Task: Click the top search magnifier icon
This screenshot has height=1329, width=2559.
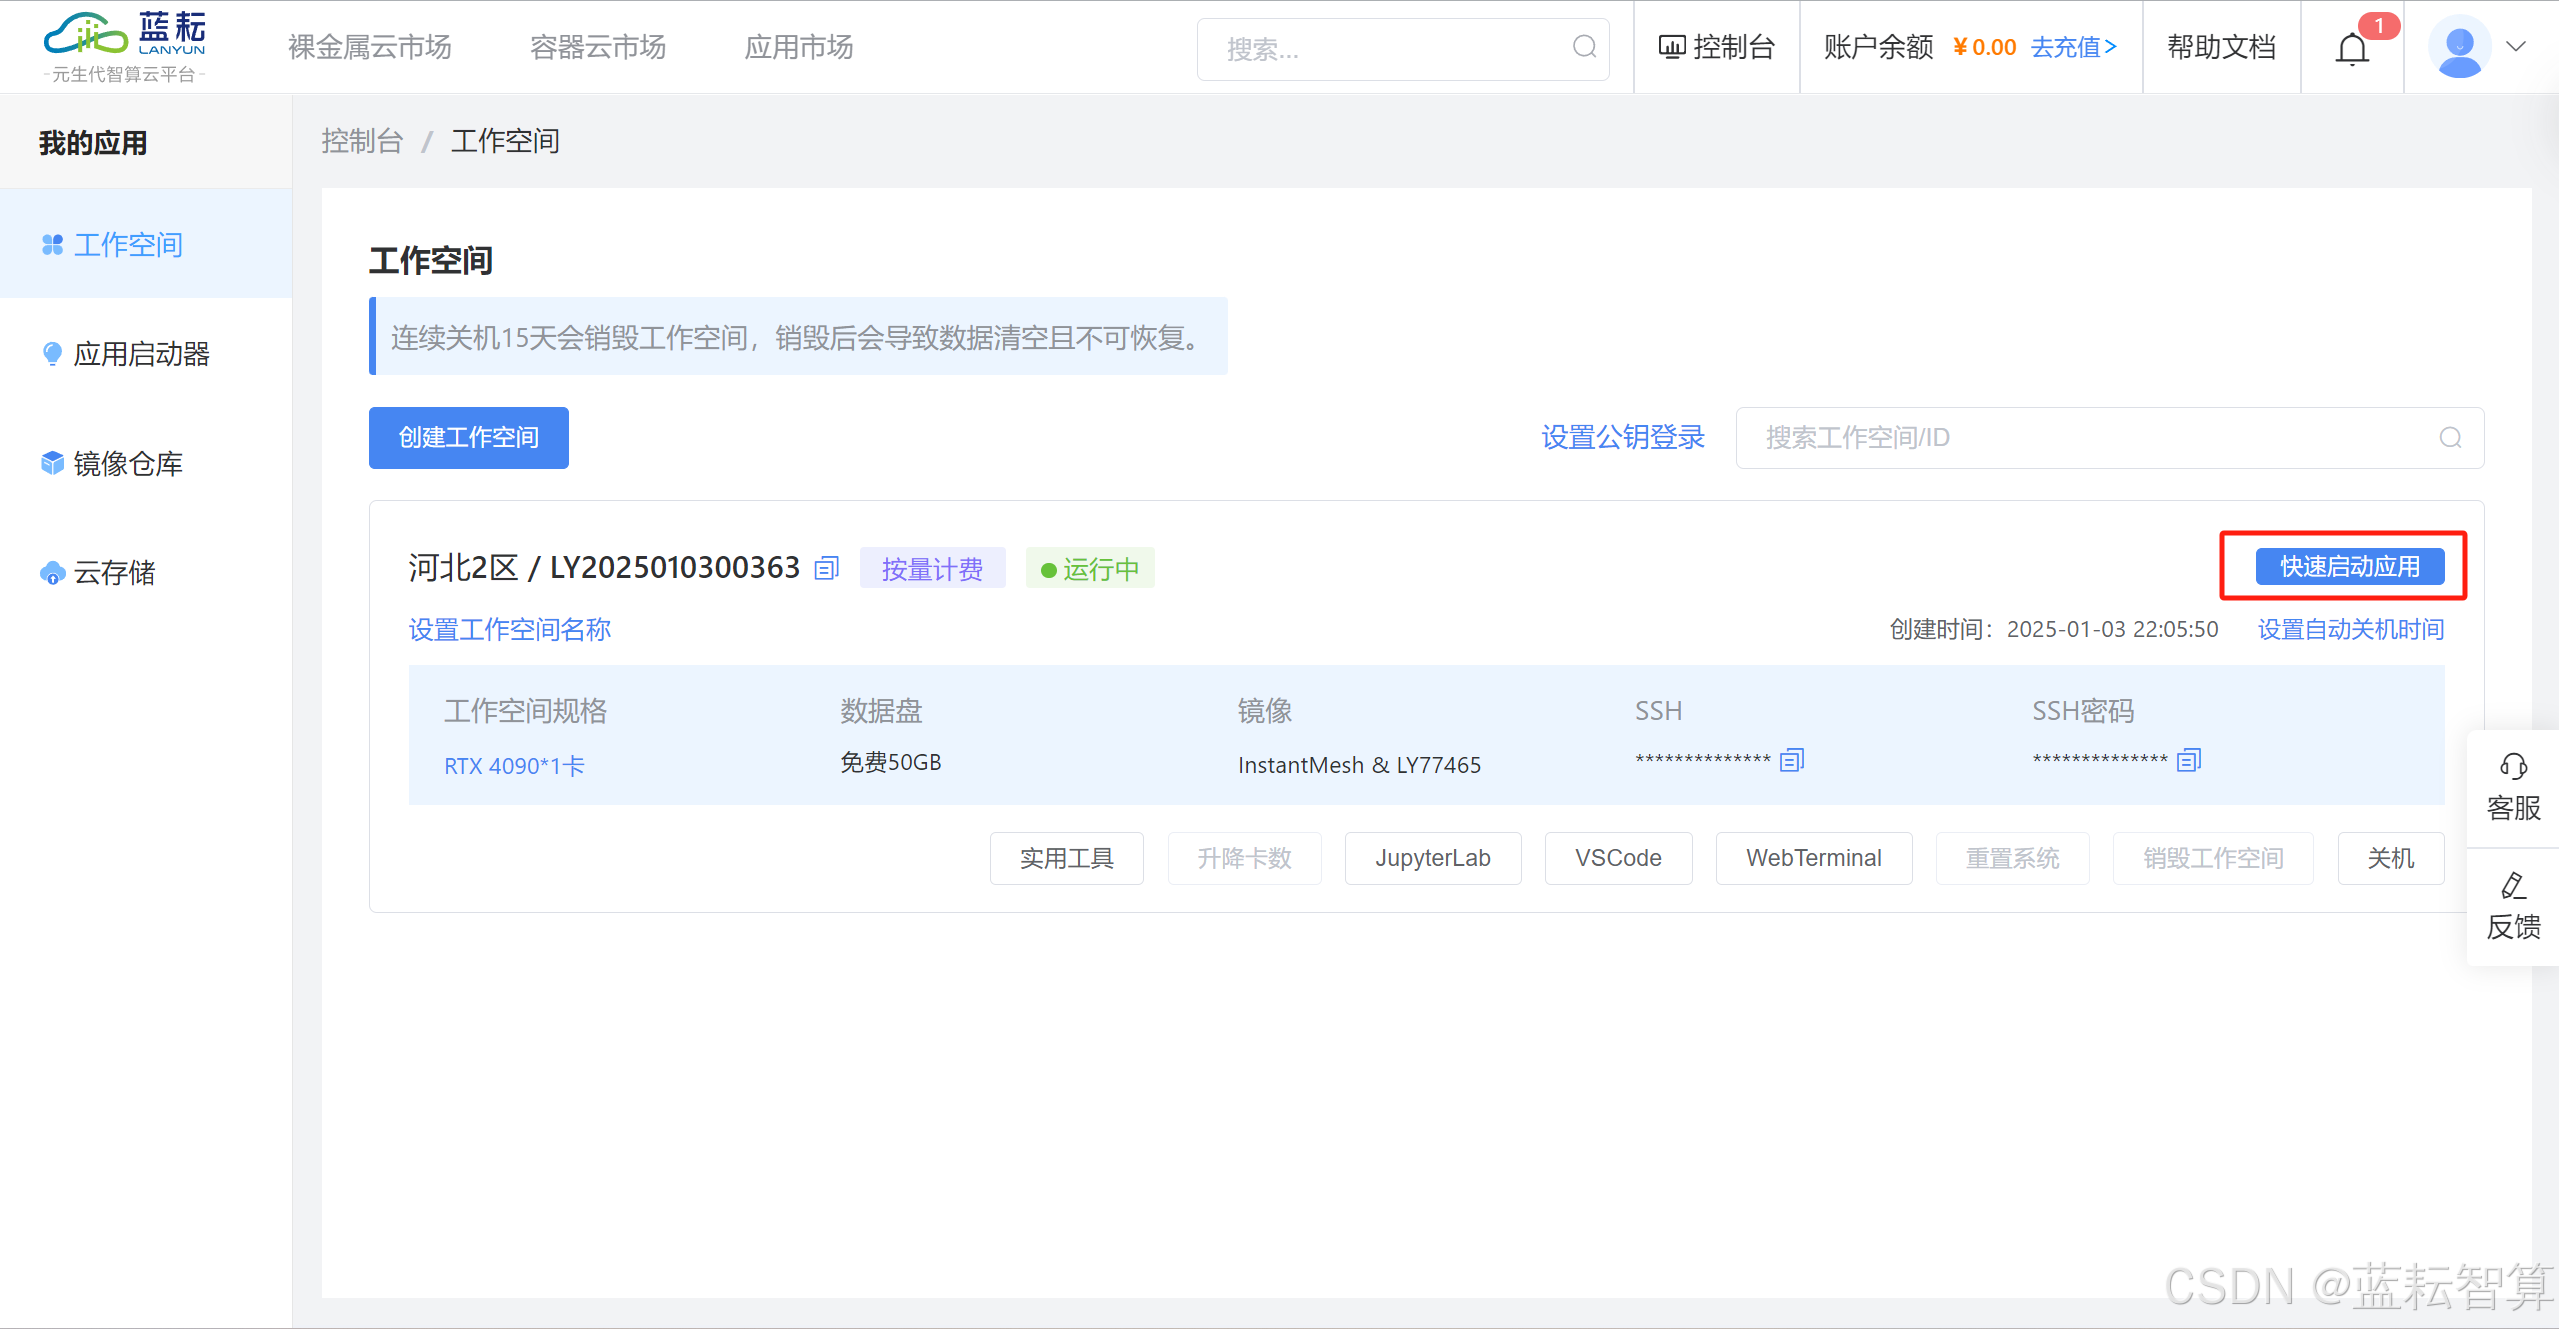Action: click(x=1584, y=47)
